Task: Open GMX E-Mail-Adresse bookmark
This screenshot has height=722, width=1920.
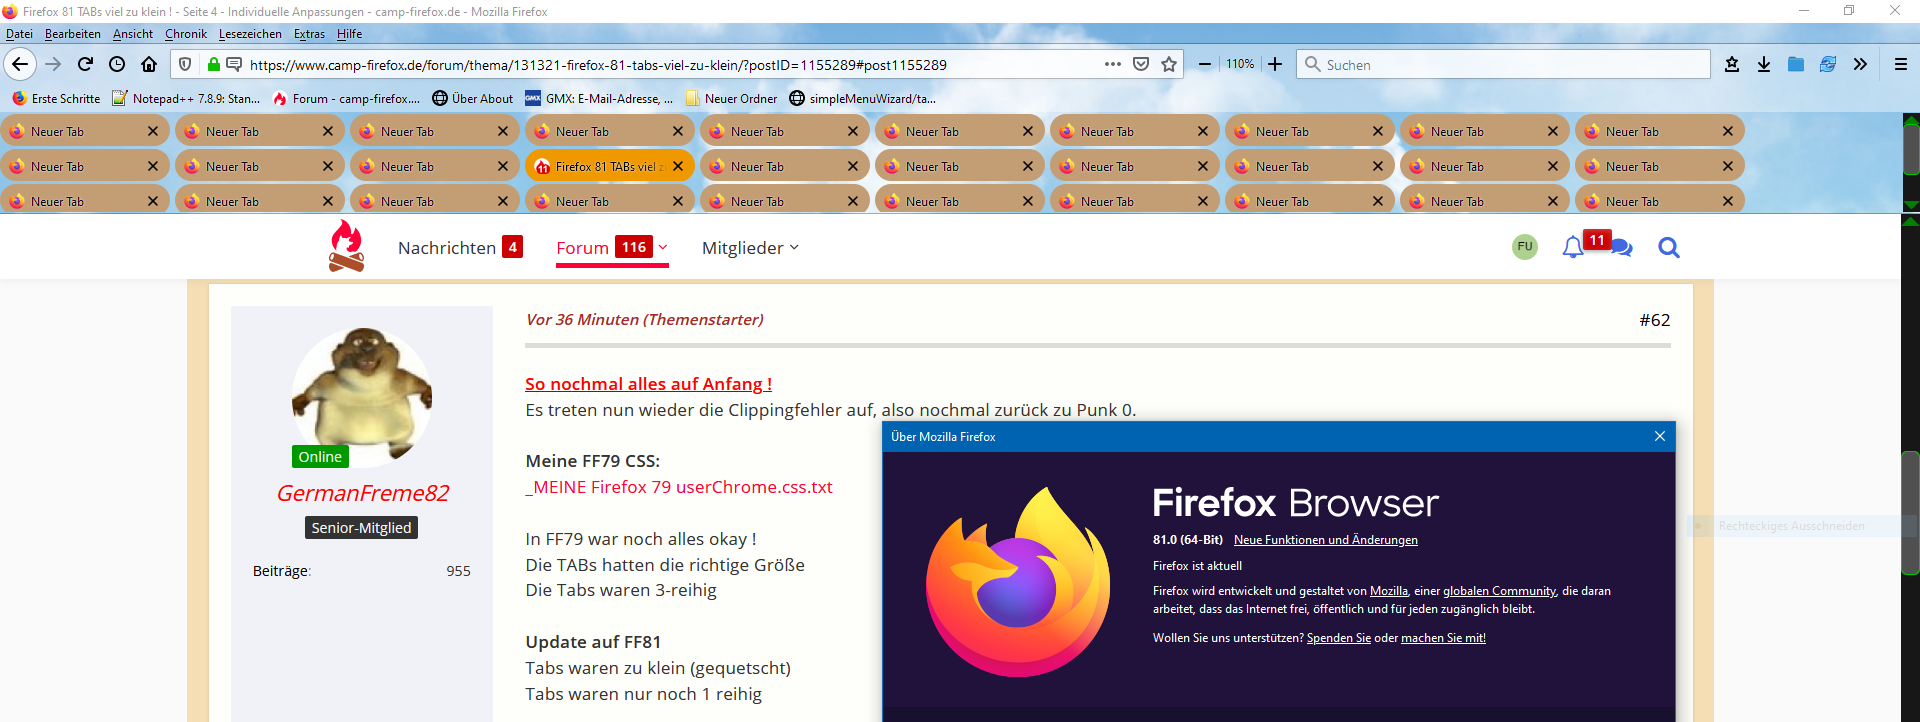Action: point(599,98)
